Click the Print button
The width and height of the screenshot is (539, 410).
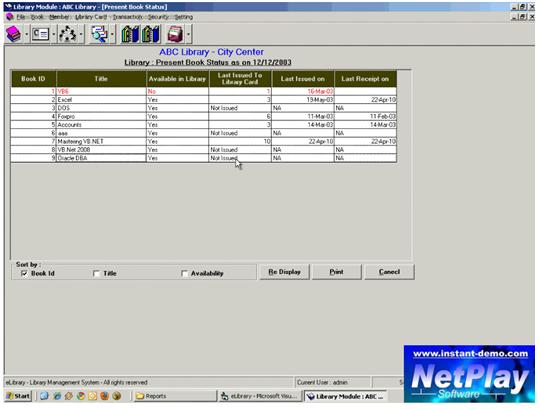pos(337,272)
